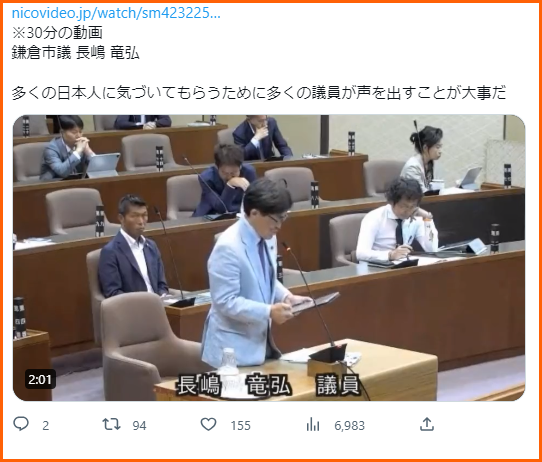Click the reply speech bubble icon

pyautogui.click(x=21, y=424)
